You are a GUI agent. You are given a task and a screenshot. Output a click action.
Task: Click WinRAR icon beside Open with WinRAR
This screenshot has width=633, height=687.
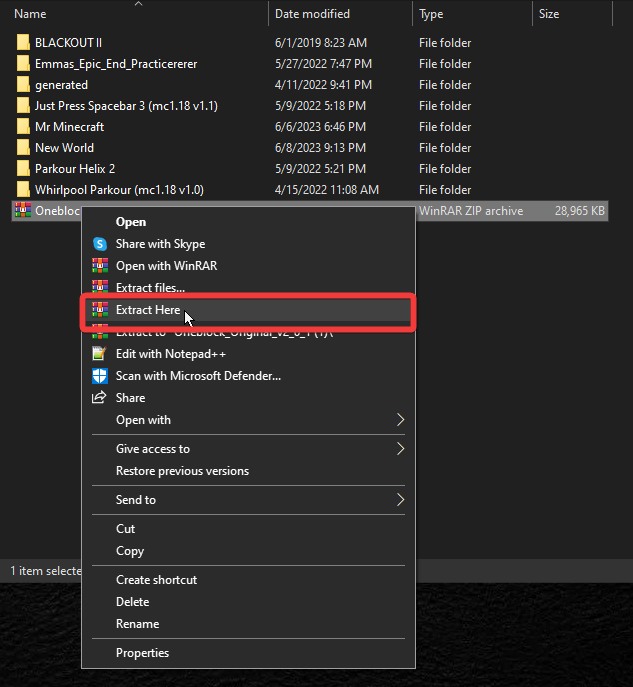pyautogui.click(x=100, y=266)
